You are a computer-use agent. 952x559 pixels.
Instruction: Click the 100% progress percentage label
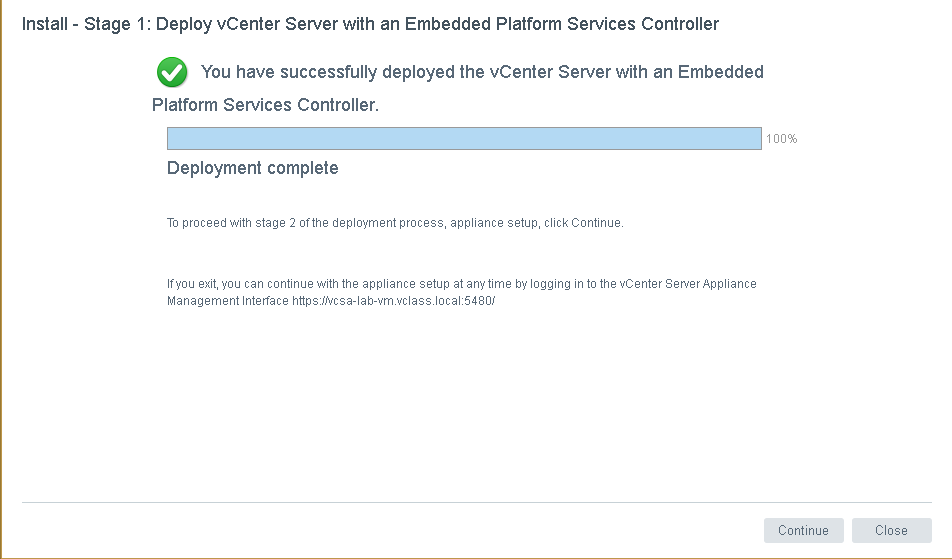tap(781, 139)
